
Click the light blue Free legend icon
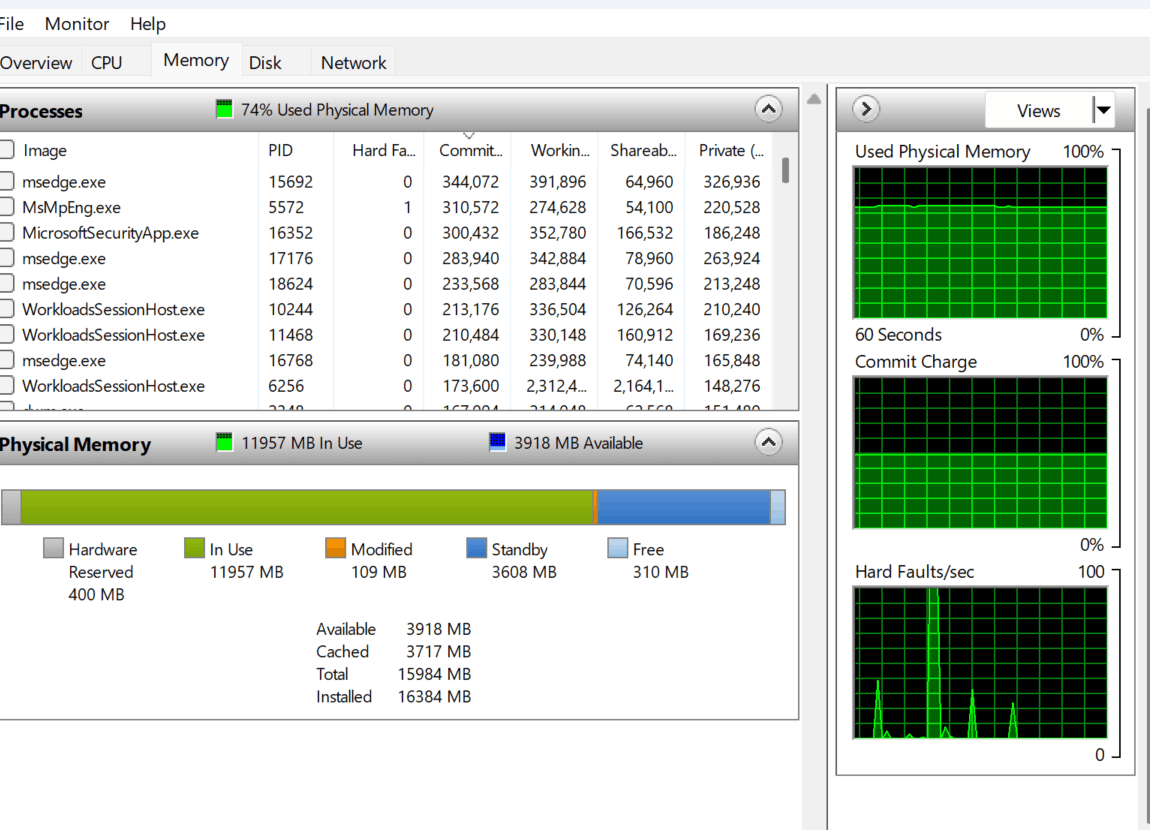[616, 548]
